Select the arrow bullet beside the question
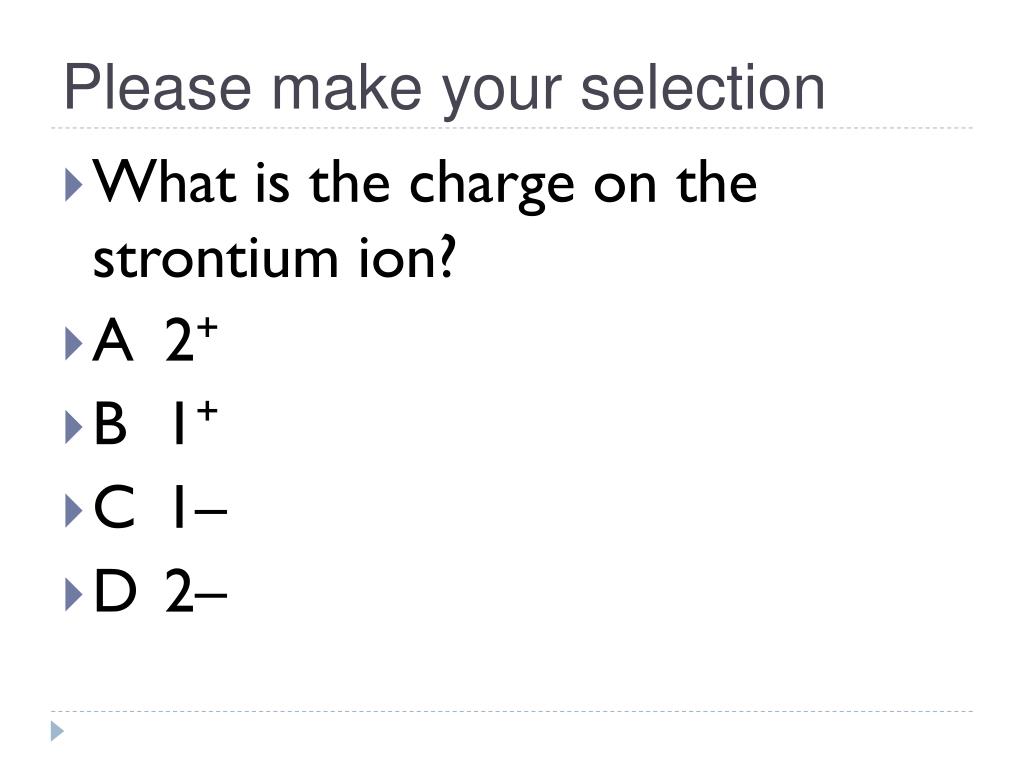The image size is (1024, 768). [x=74, y=185]
